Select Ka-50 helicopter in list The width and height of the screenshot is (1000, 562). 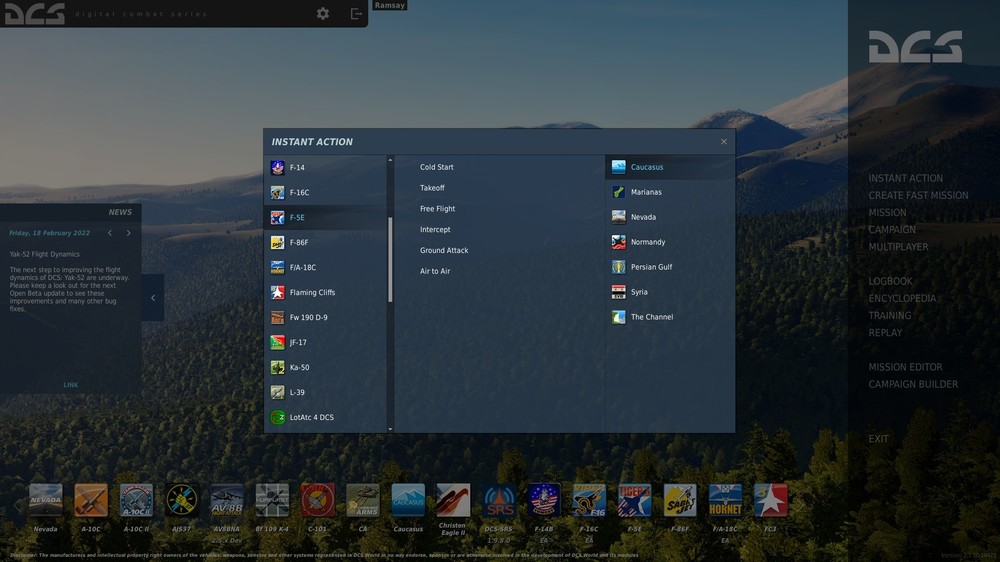coord(325,367)
